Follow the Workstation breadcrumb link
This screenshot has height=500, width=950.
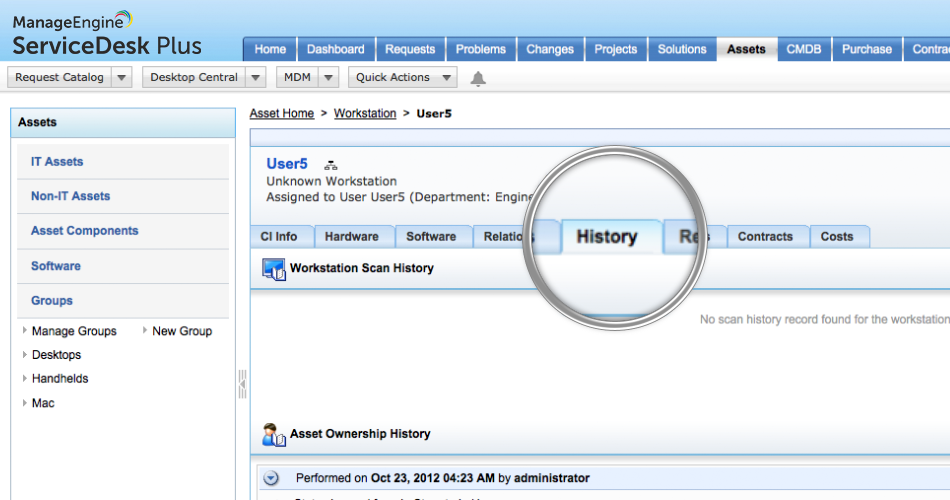point(365,113)
